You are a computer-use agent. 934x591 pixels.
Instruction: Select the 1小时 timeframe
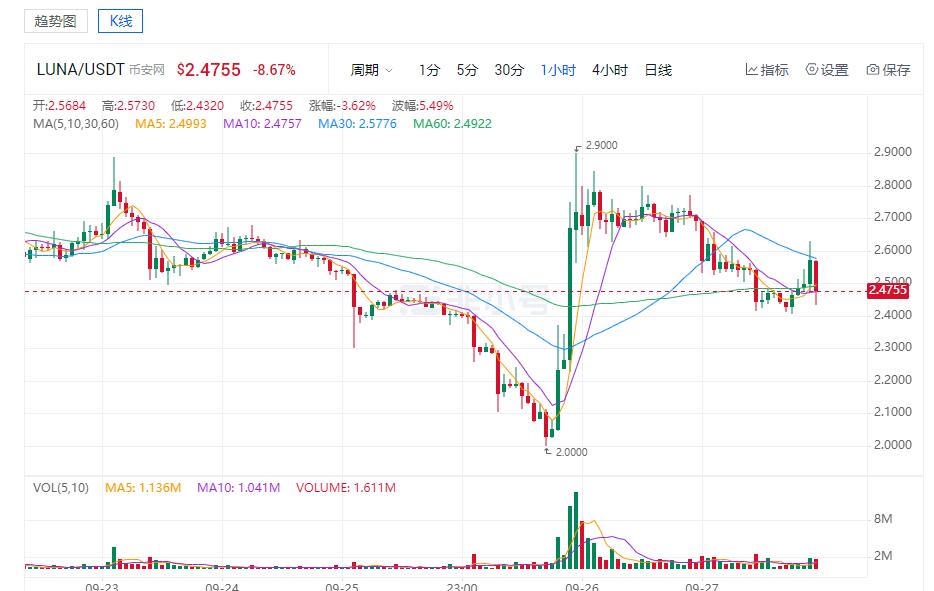coord(558,70)
